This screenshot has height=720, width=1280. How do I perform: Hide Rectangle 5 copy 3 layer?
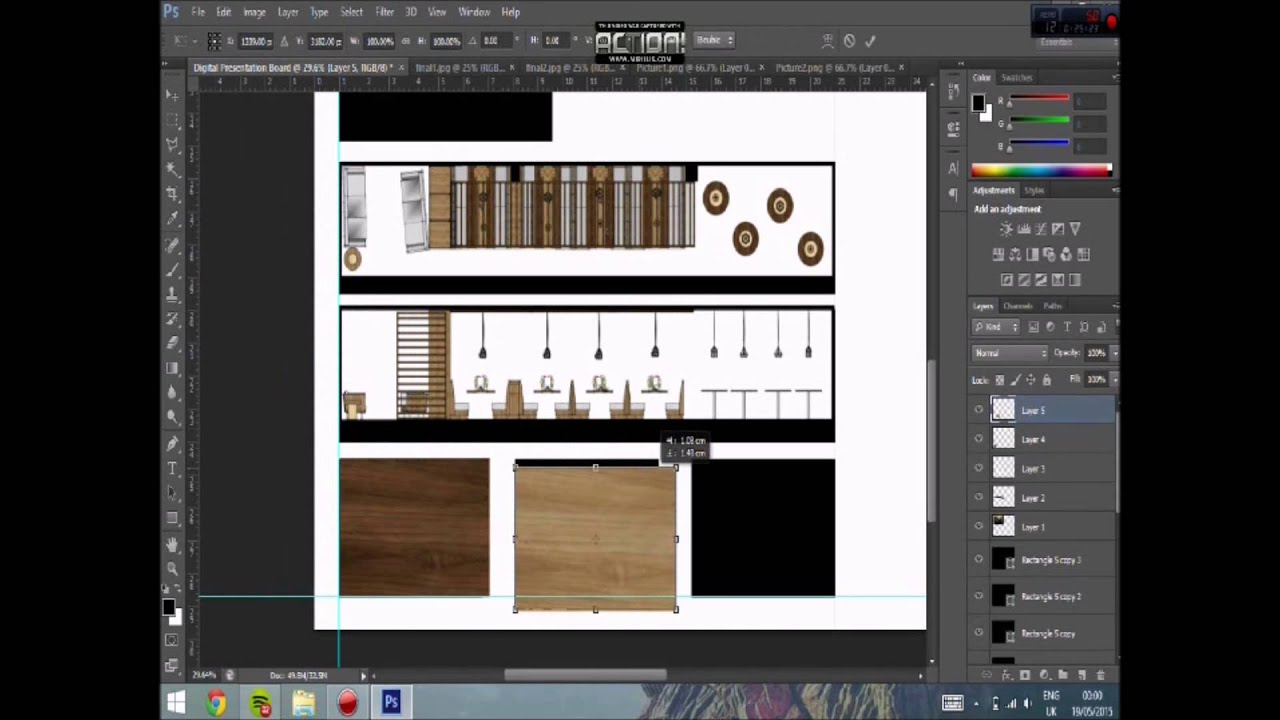[x=979, y=560]
